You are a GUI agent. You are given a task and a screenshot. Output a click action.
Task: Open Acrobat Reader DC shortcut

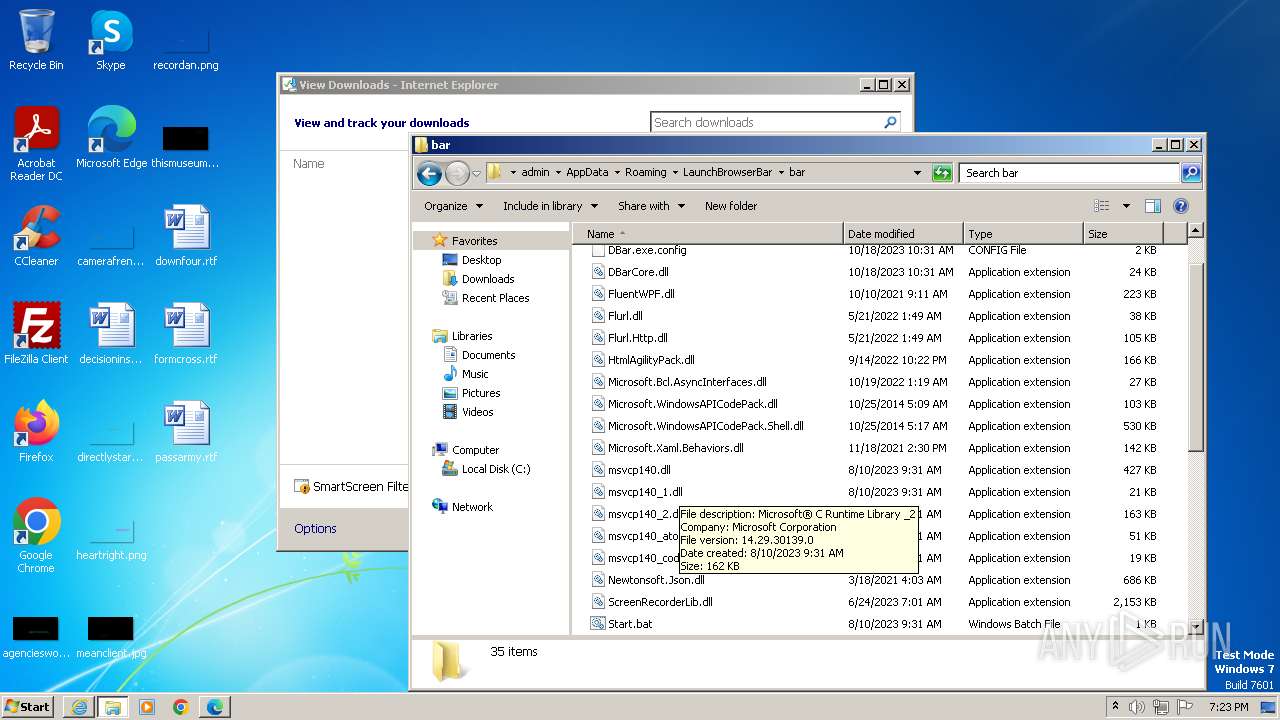click(x=36, y=143)
